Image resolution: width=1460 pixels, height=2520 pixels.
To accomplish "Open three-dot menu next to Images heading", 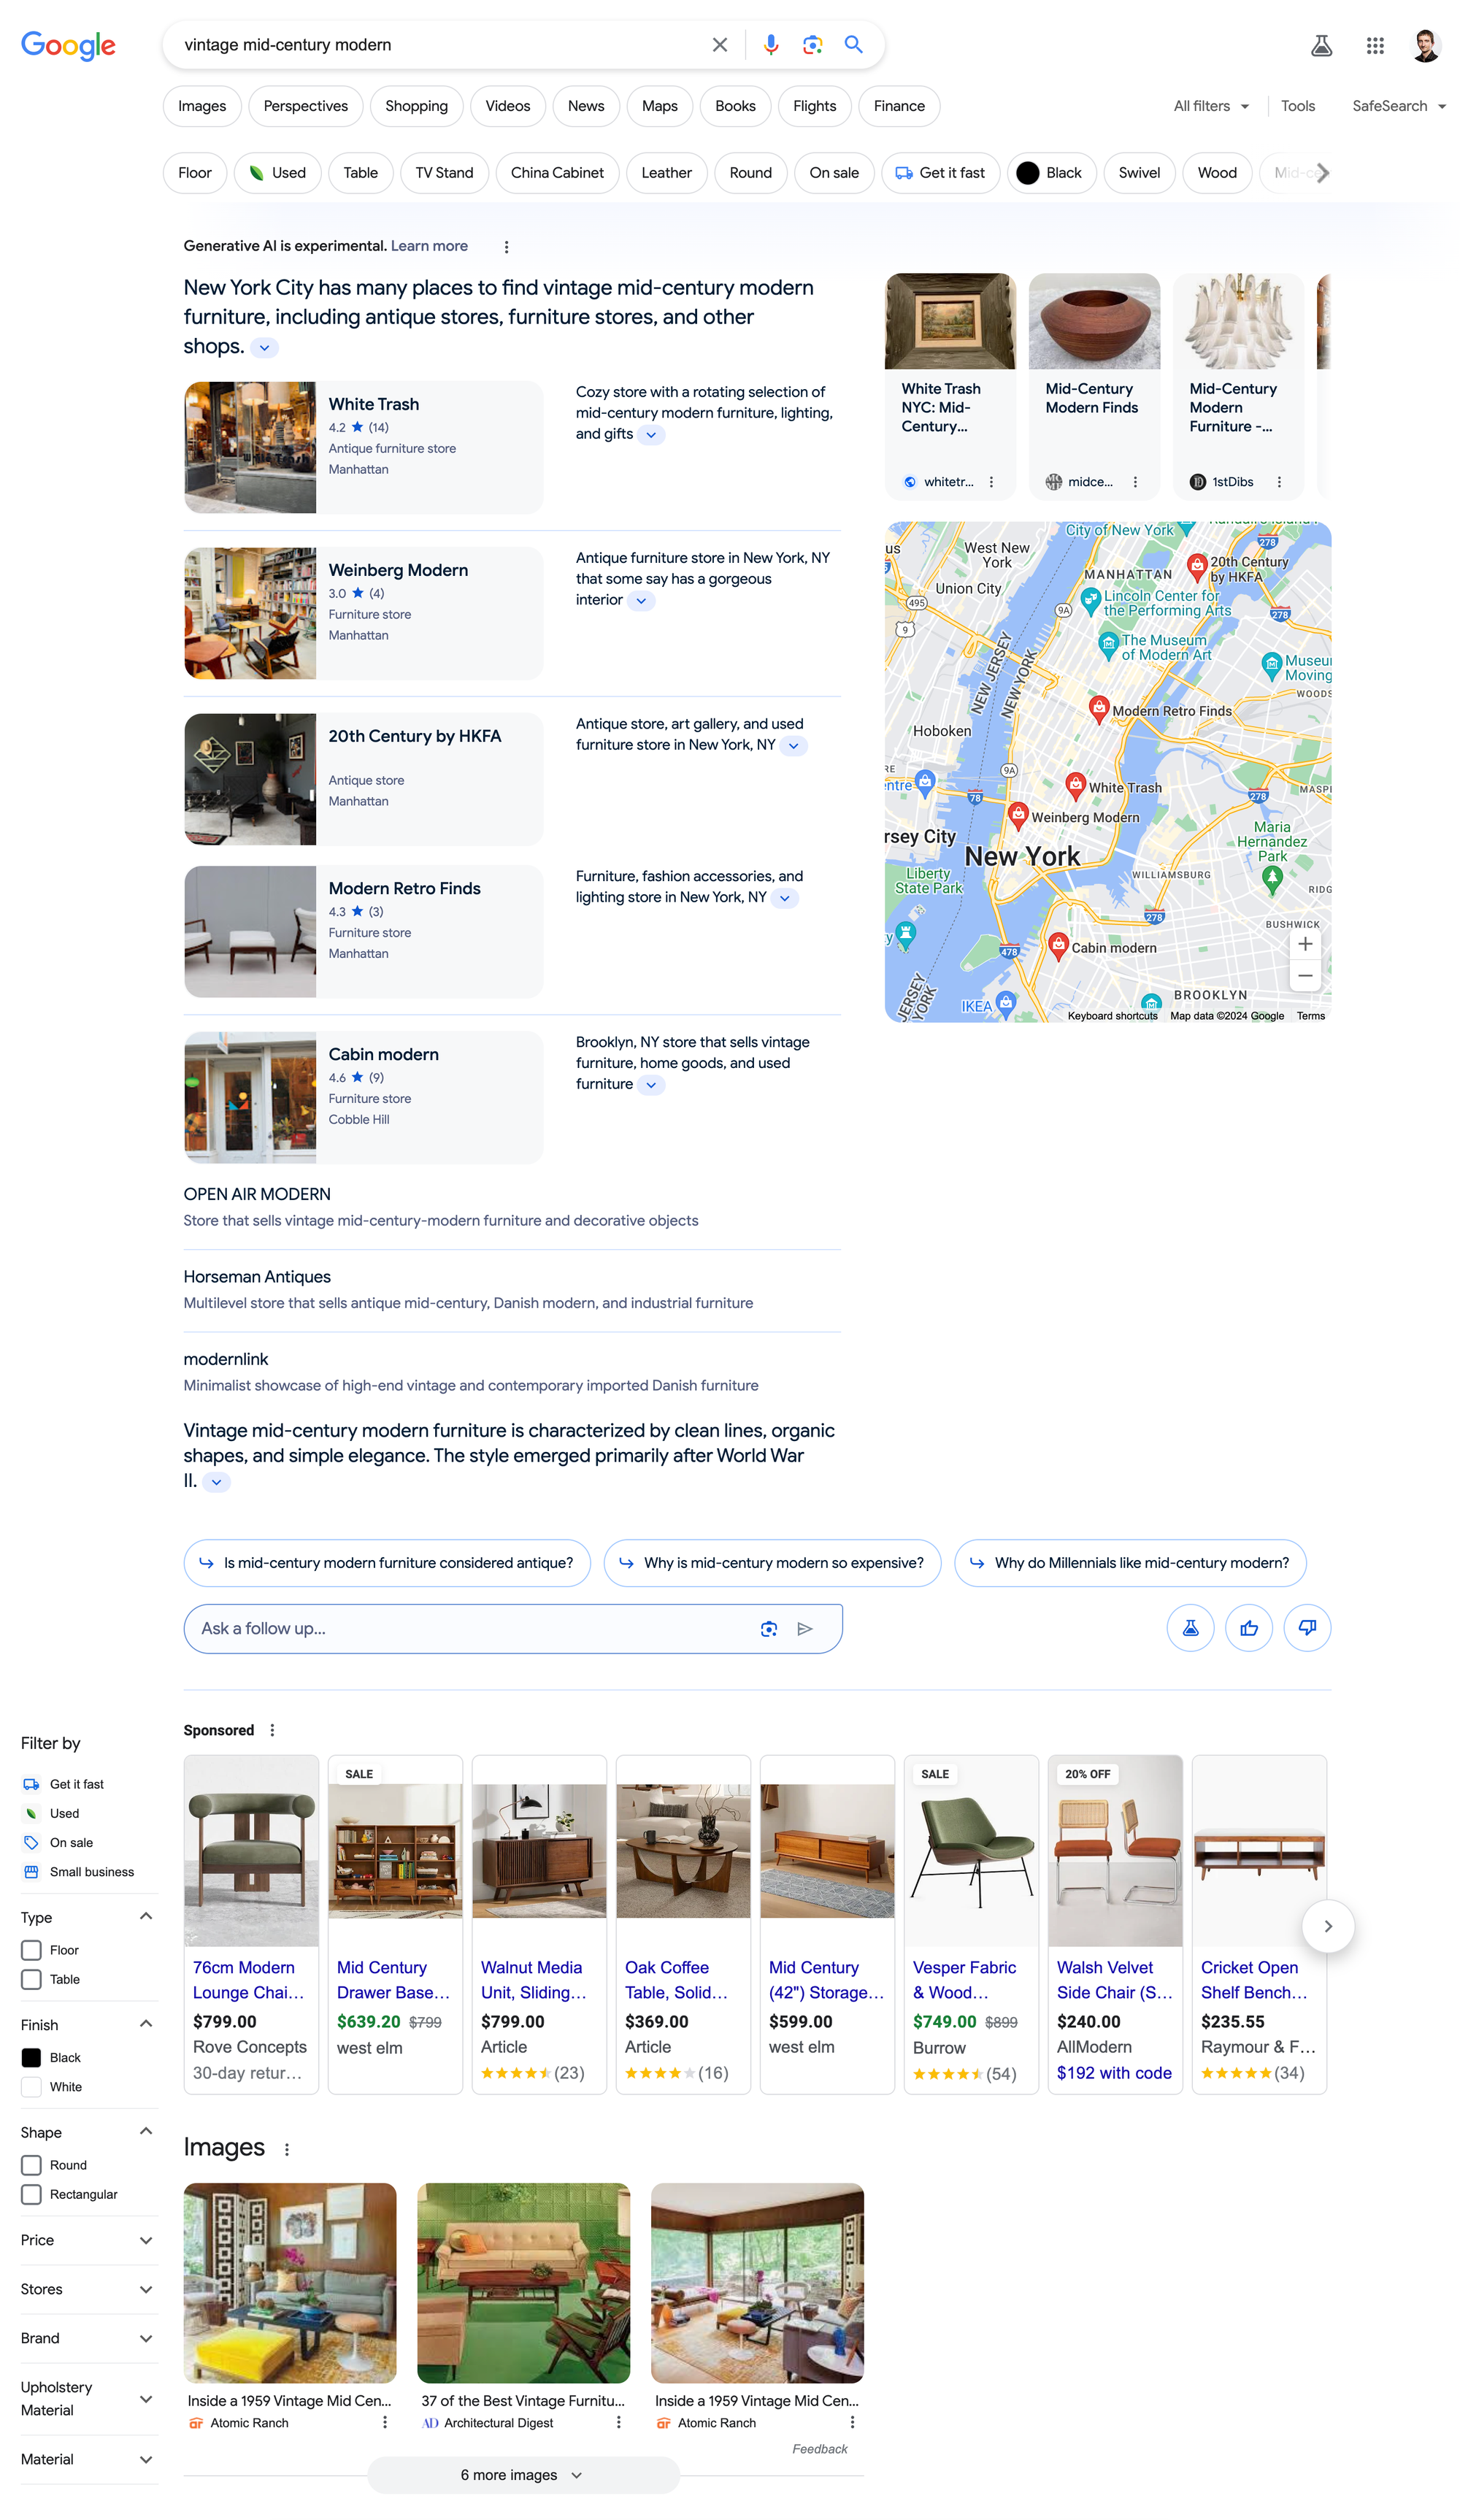I will click(x=287, y=2150).
